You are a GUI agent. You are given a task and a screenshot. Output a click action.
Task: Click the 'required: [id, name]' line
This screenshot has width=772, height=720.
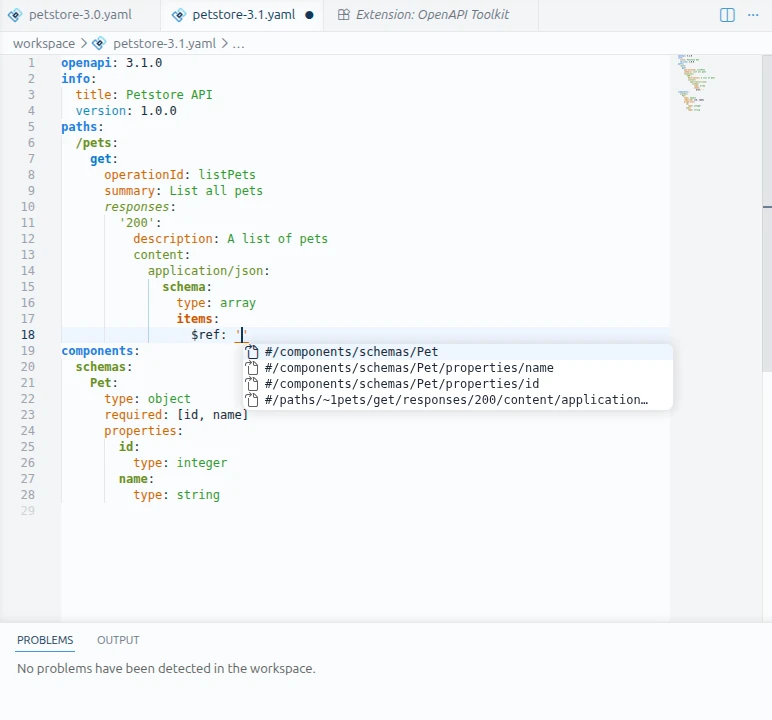tap(176, 415)
